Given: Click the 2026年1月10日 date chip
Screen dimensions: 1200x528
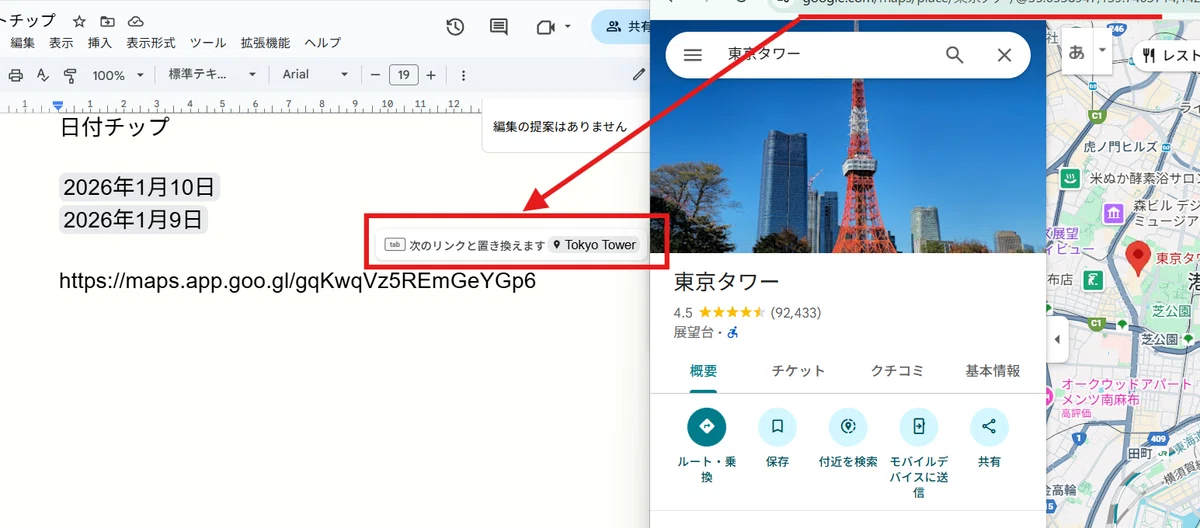Looking at the screenshot, I should pyautogui.click(x=139, y=187).
